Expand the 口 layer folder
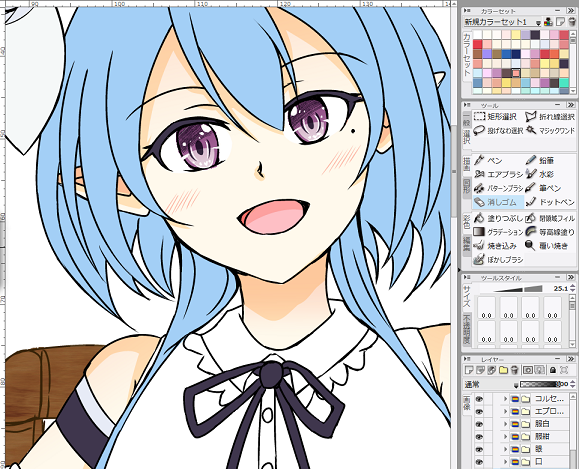The image size is (579, 469). 506,462
